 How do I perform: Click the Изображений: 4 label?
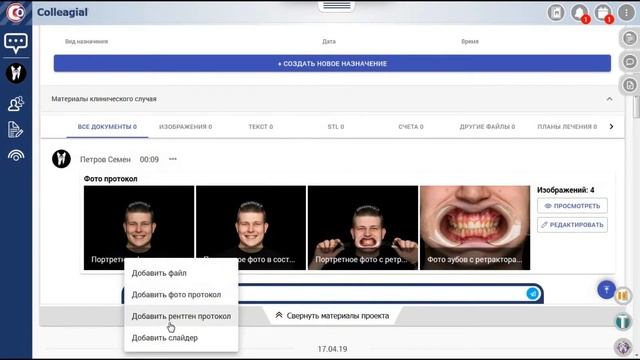(566, 190)
